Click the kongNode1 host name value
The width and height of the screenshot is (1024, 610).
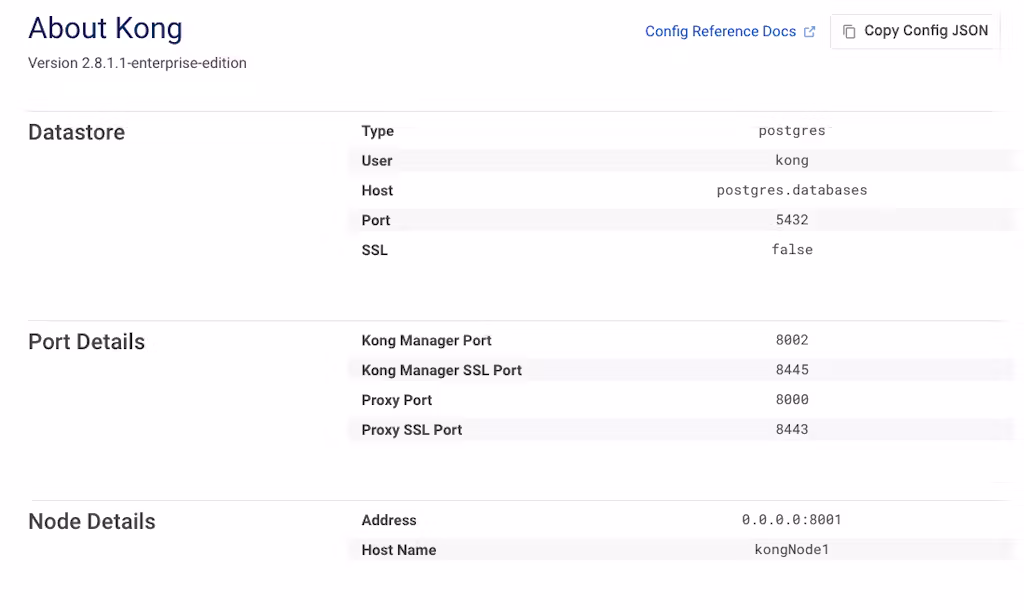[791, 550]
